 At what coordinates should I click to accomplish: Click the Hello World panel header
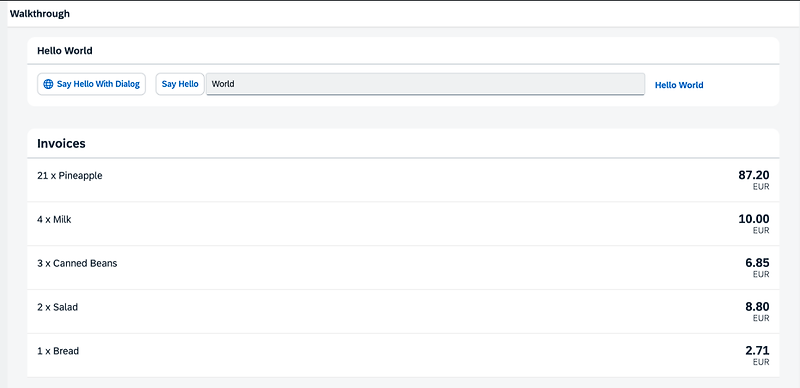click(x=403, y=51)
